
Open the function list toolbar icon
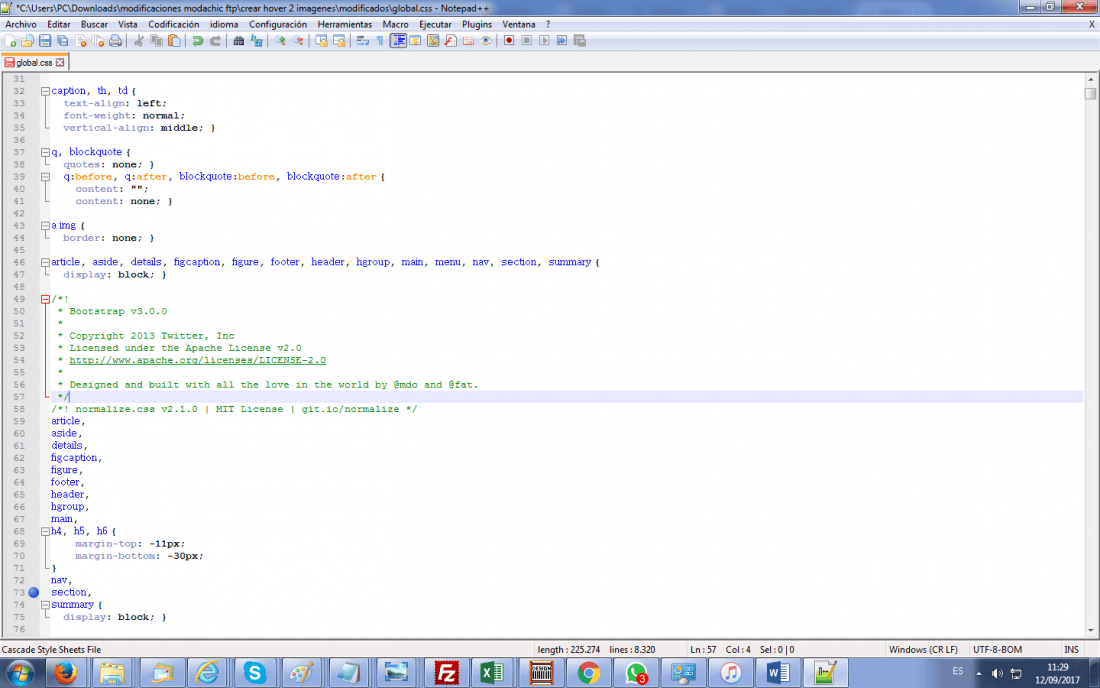click(x=450, y=41)
